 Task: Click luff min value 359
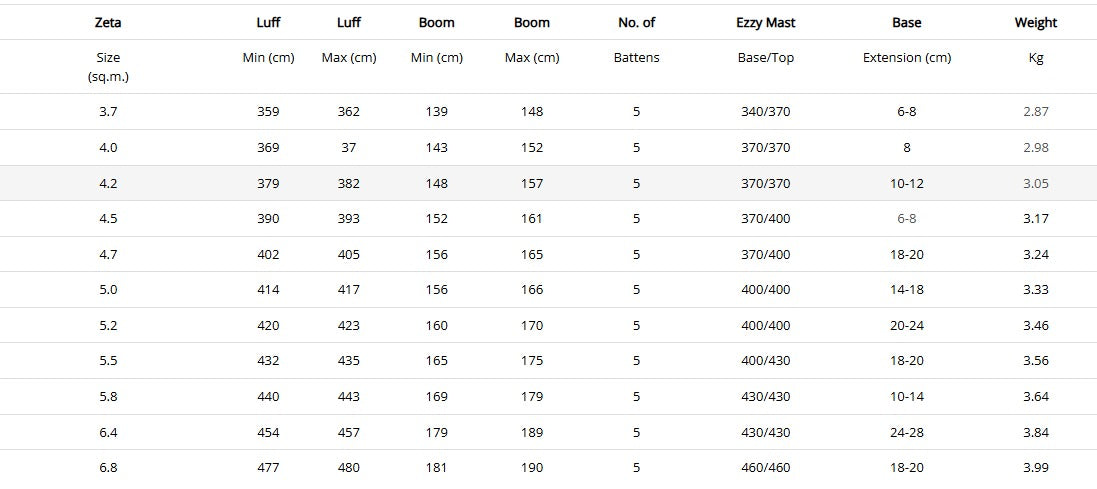(x=268, y=111)
